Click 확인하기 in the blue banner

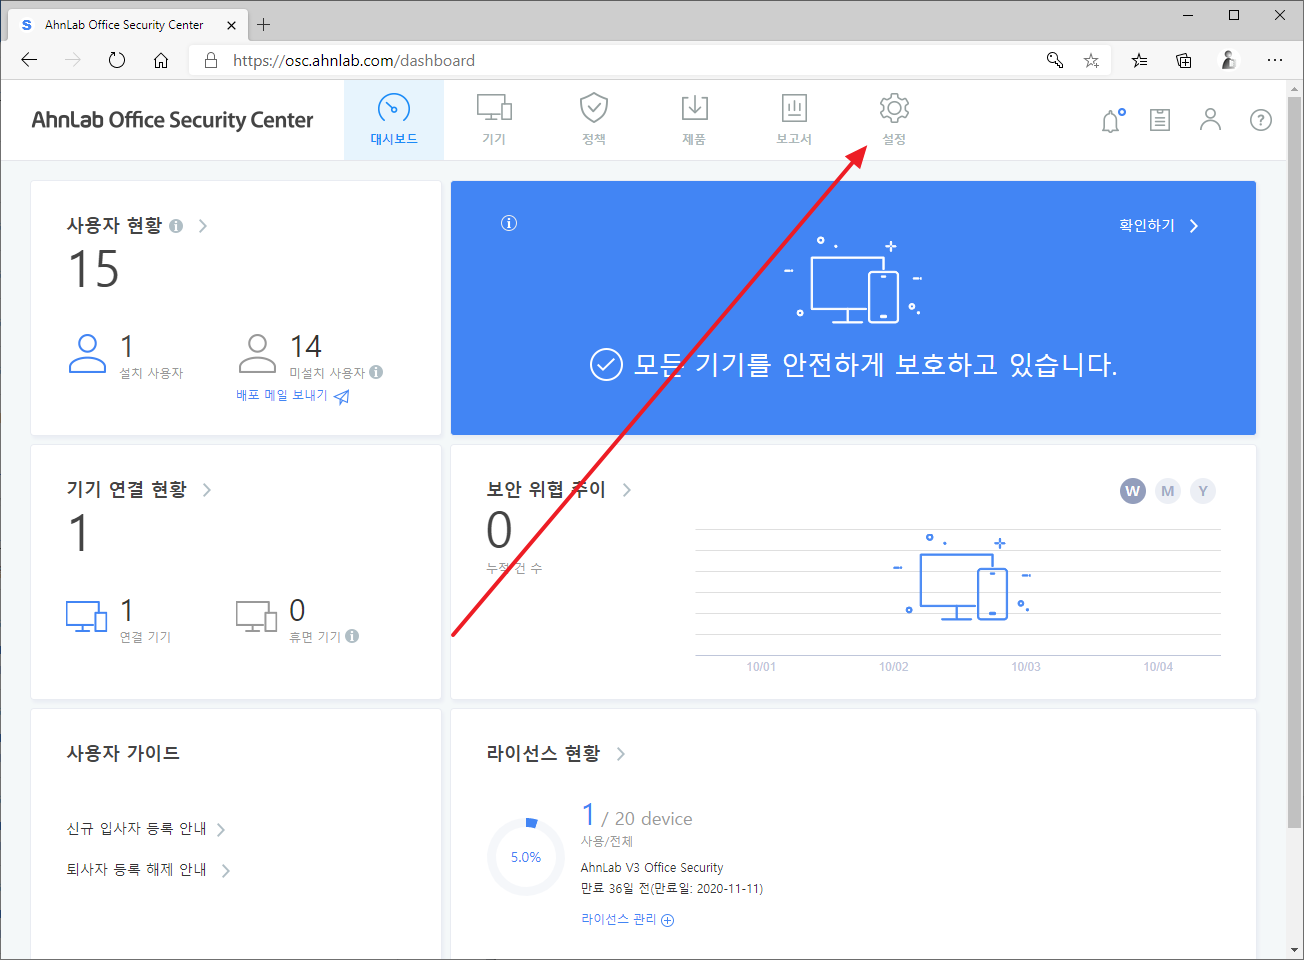click(1158, 226)
